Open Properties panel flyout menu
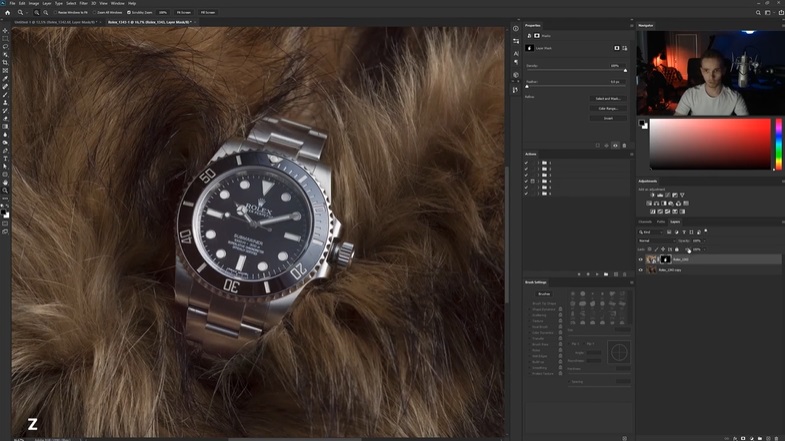785x441 pixels. tap(631, 26)
